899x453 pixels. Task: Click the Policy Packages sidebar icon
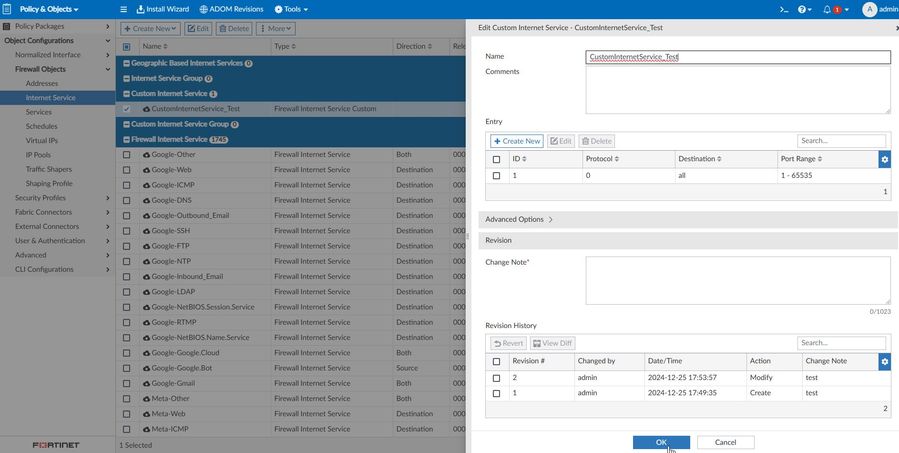tap(7, 26)
